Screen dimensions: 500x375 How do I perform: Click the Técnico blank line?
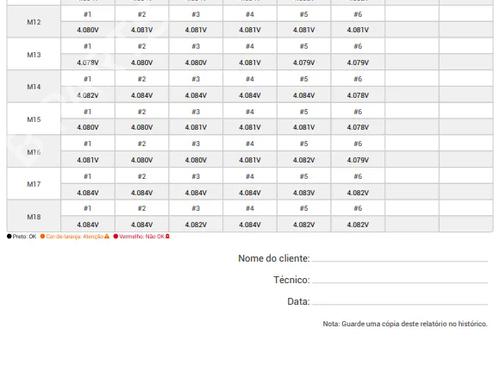coord(400,283)
